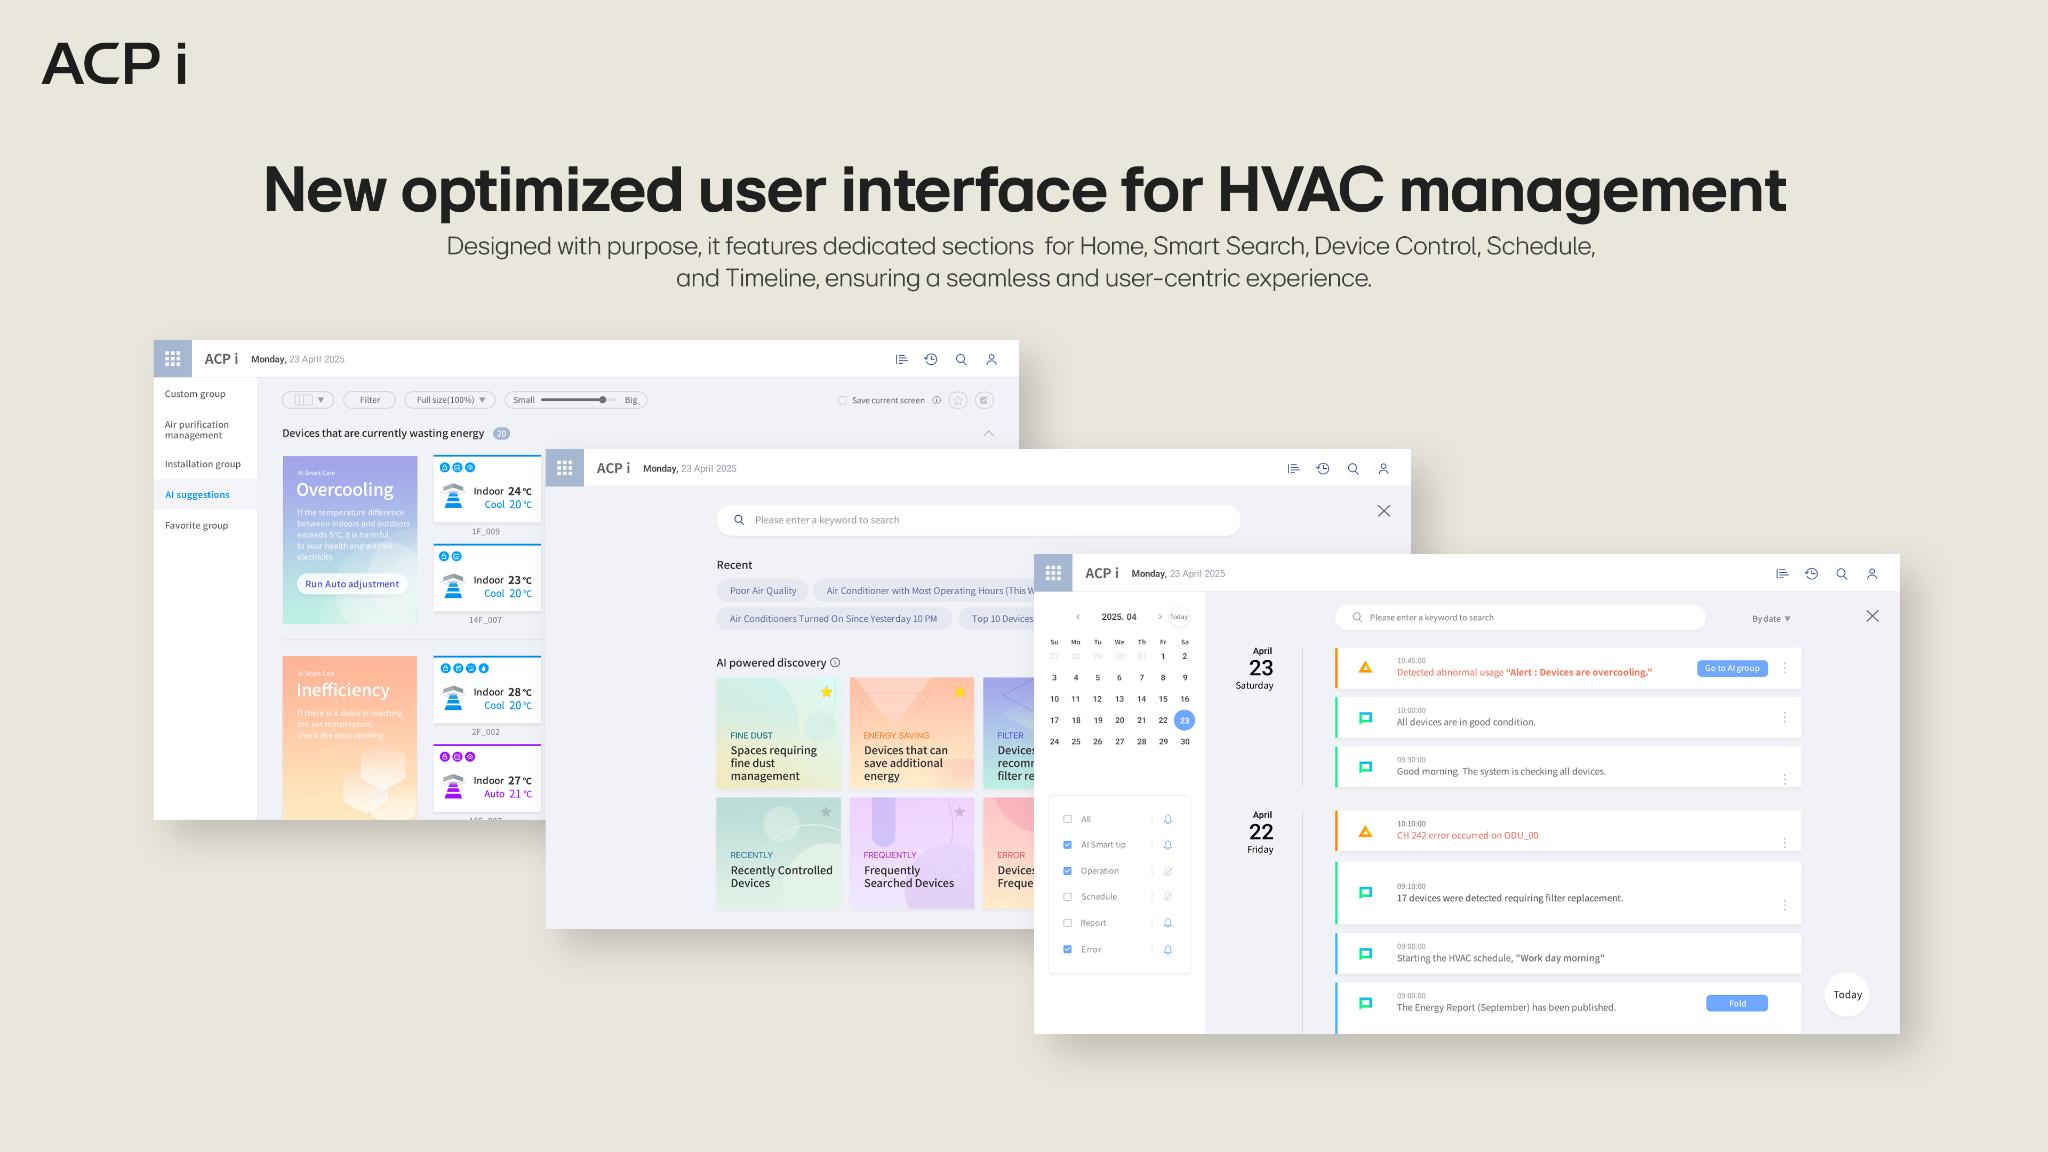The height and width of the screenshot is (1152, 2048).
Task: Check the Schedule filter checkbox
Action: click(1067, 896)
